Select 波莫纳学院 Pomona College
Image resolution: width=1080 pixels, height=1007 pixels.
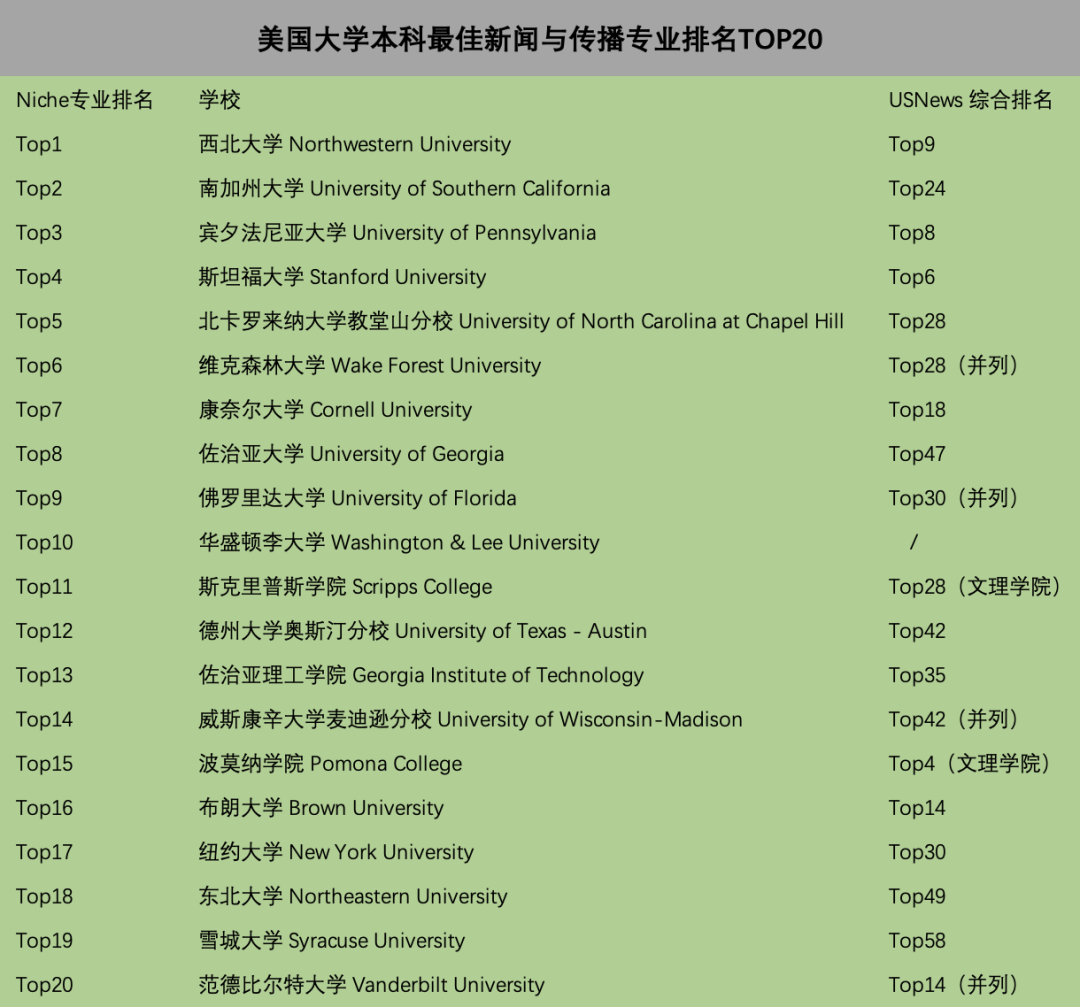[x=331, y=764]
